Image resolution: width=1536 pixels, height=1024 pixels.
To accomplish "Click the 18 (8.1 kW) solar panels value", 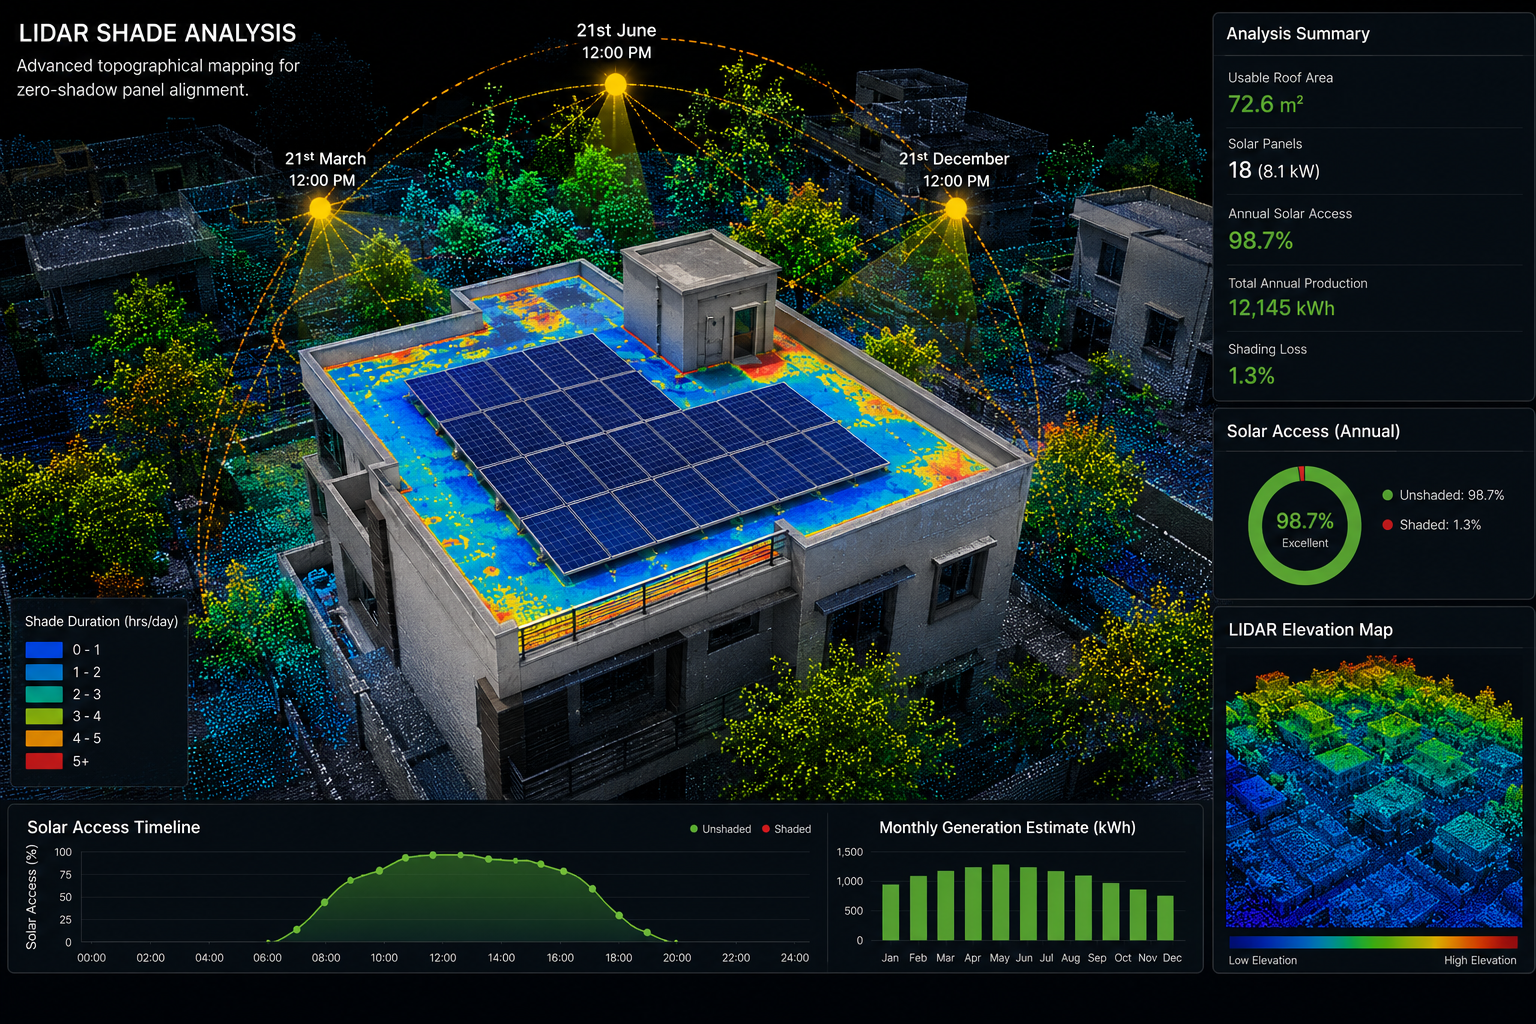I will point(1274,171).
